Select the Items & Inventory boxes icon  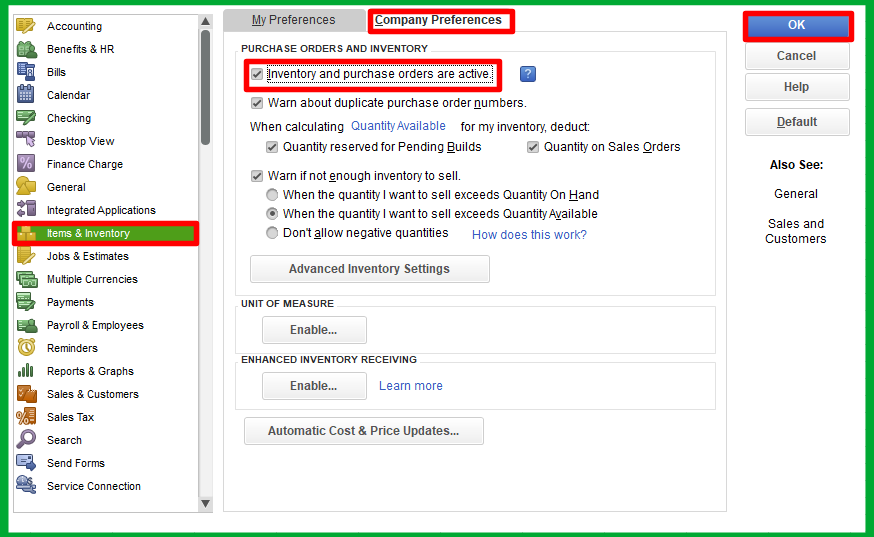pyautogui.click(x=26, y=233)
